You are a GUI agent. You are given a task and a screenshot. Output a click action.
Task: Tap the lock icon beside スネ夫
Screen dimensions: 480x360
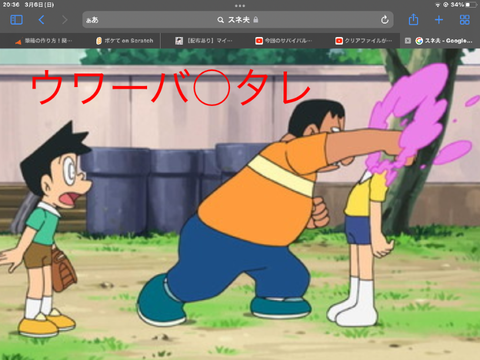coord(256,20)
